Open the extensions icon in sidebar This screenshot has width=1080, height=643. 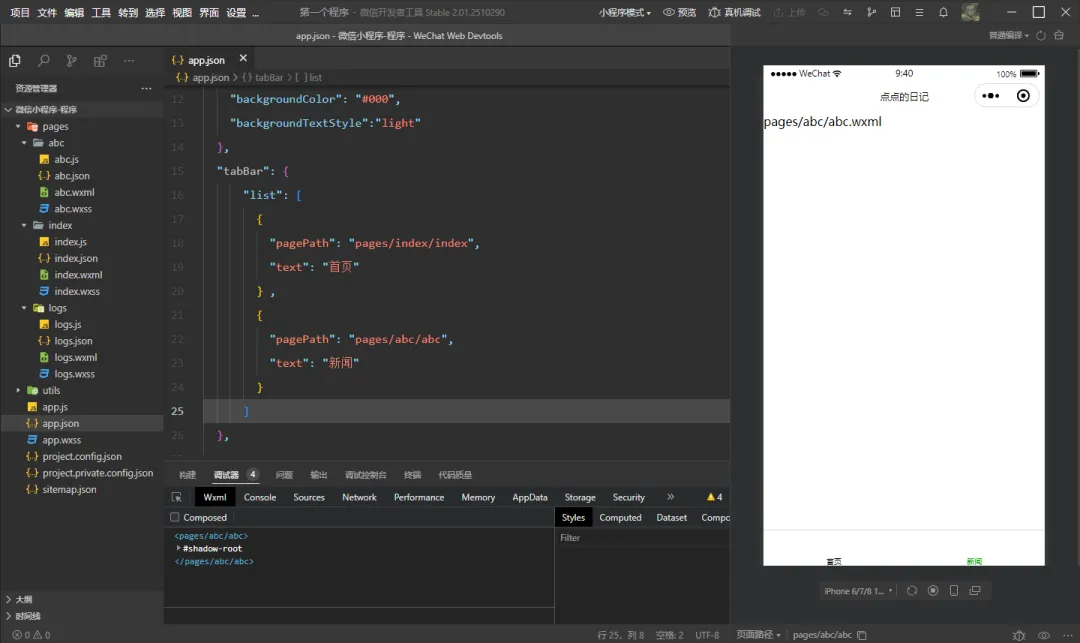pyautogui.click(x=100, y=61)
